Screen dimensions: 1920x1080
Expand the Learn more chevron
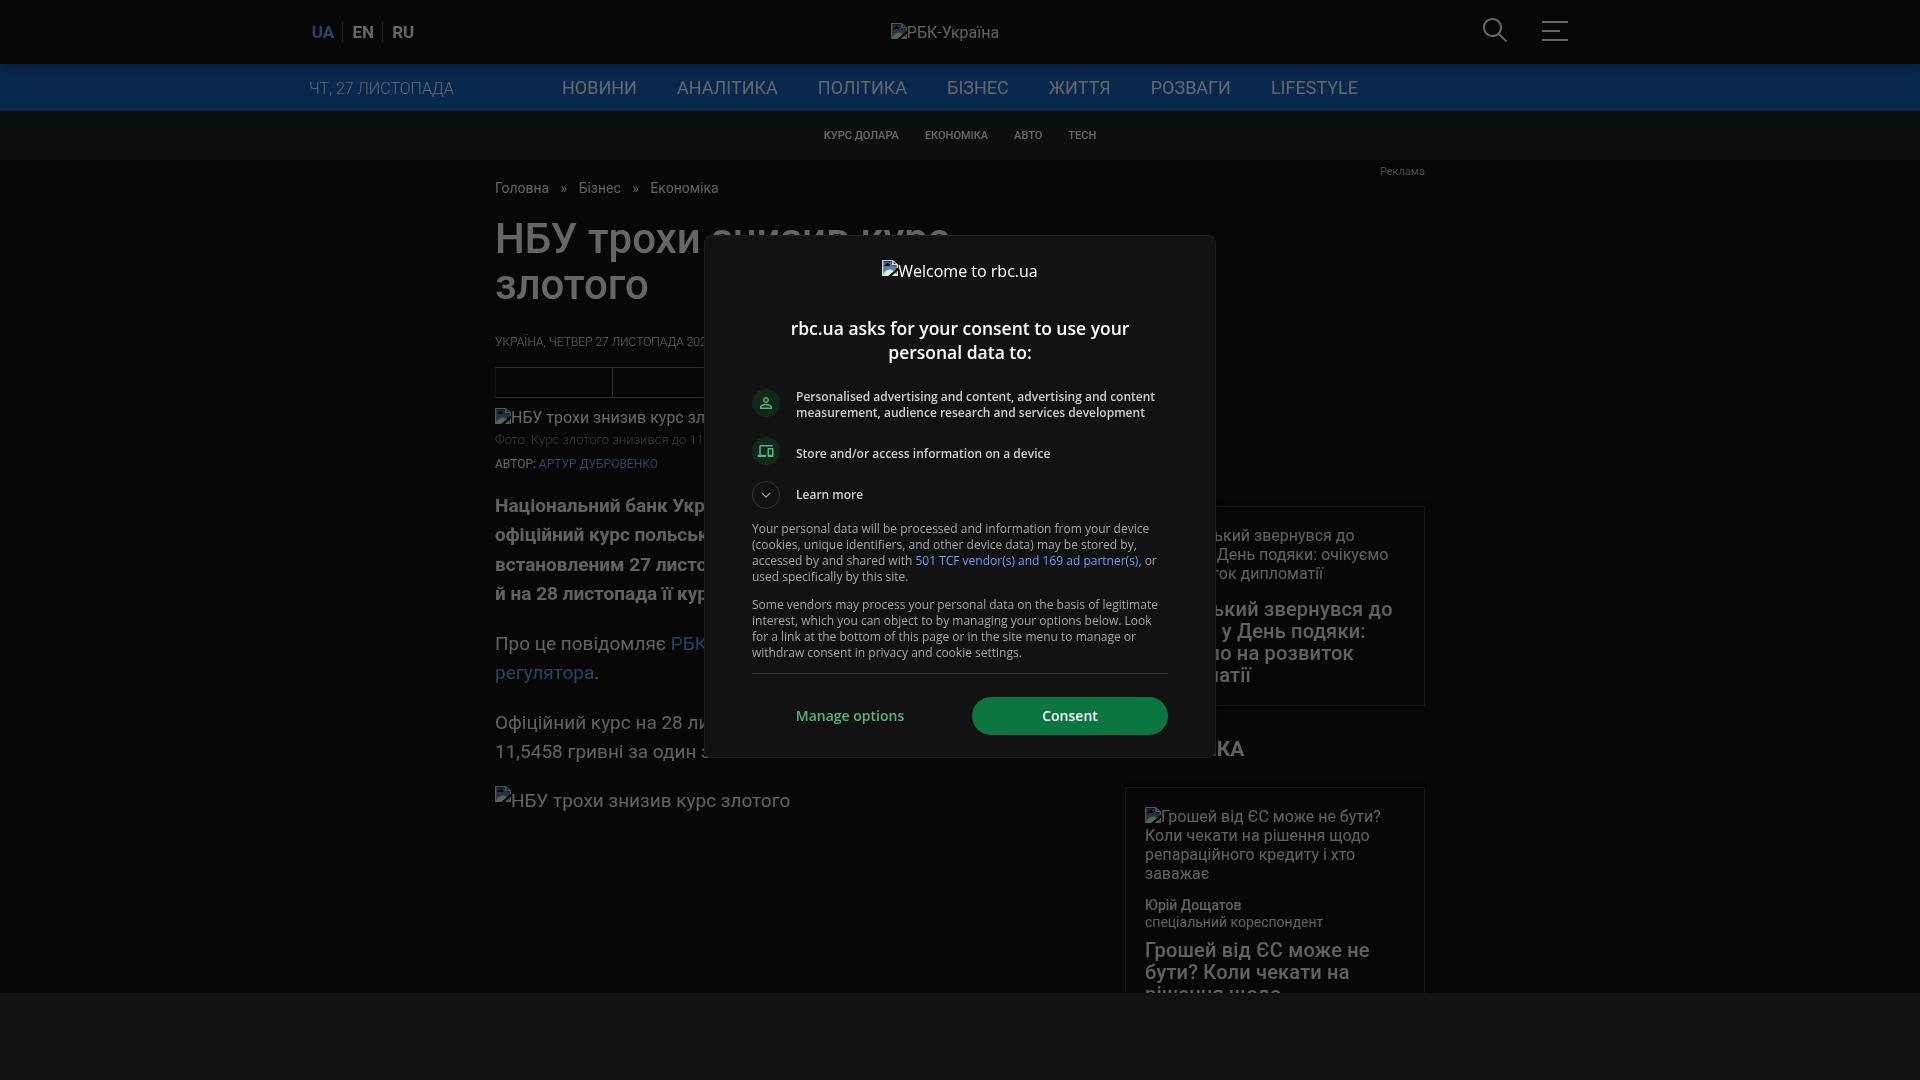click(766, 495)
